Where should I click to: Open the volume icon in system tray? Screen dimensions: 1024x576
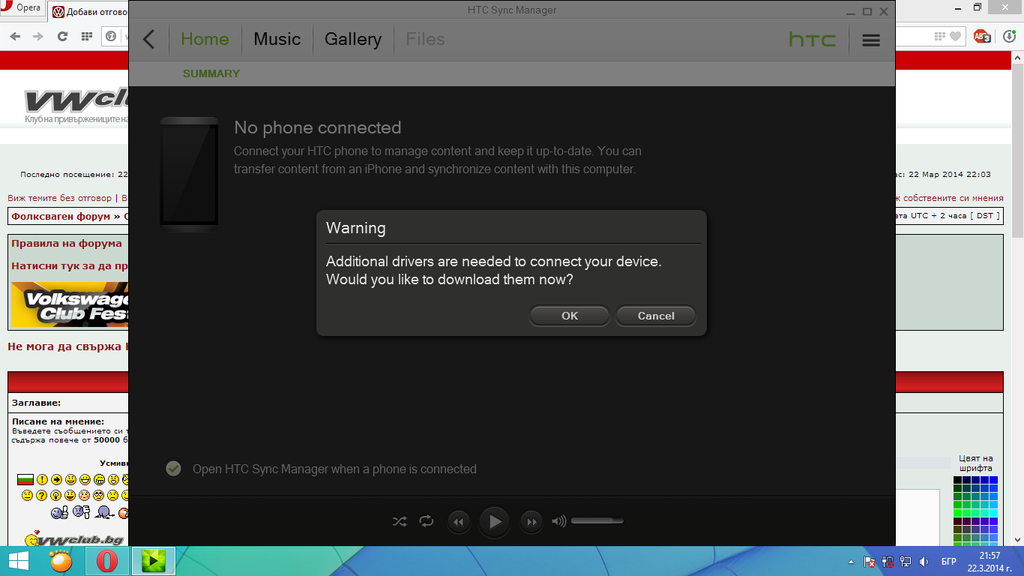(923, 562)
